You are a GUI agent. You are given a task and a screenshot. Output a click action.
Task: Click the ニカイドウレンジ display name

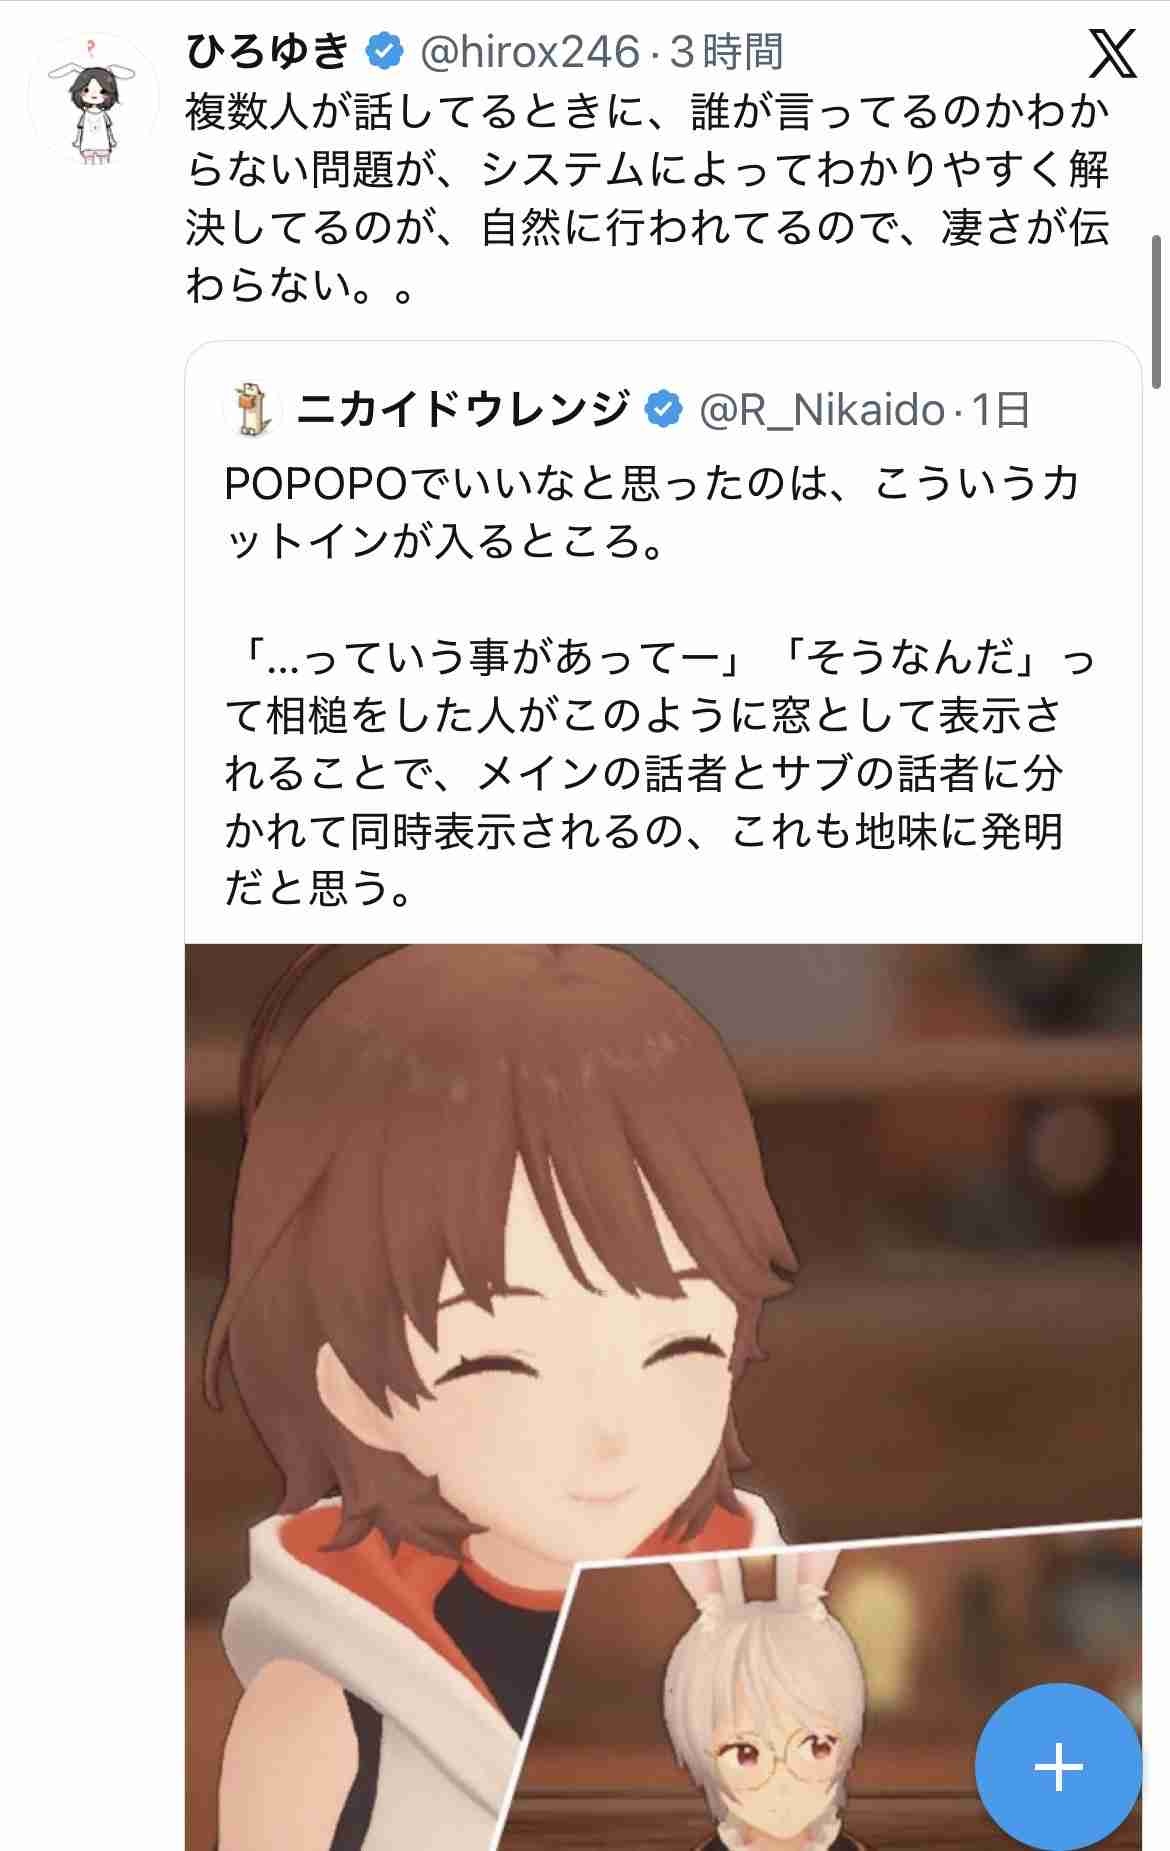[462, 410]
